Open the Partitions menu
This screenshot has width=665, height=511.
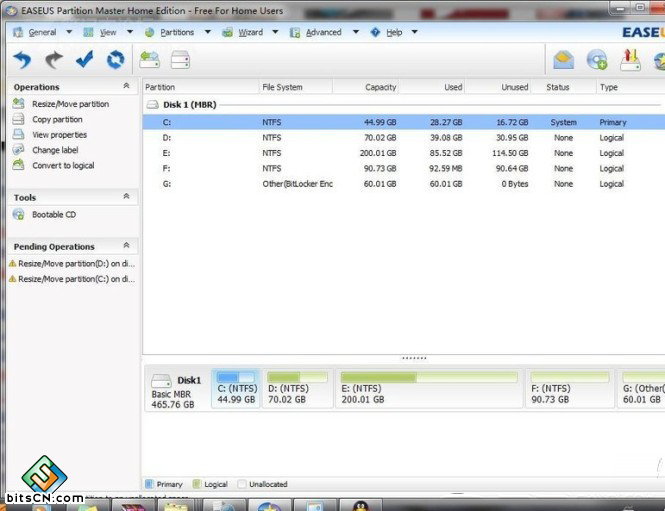[177, 32]
